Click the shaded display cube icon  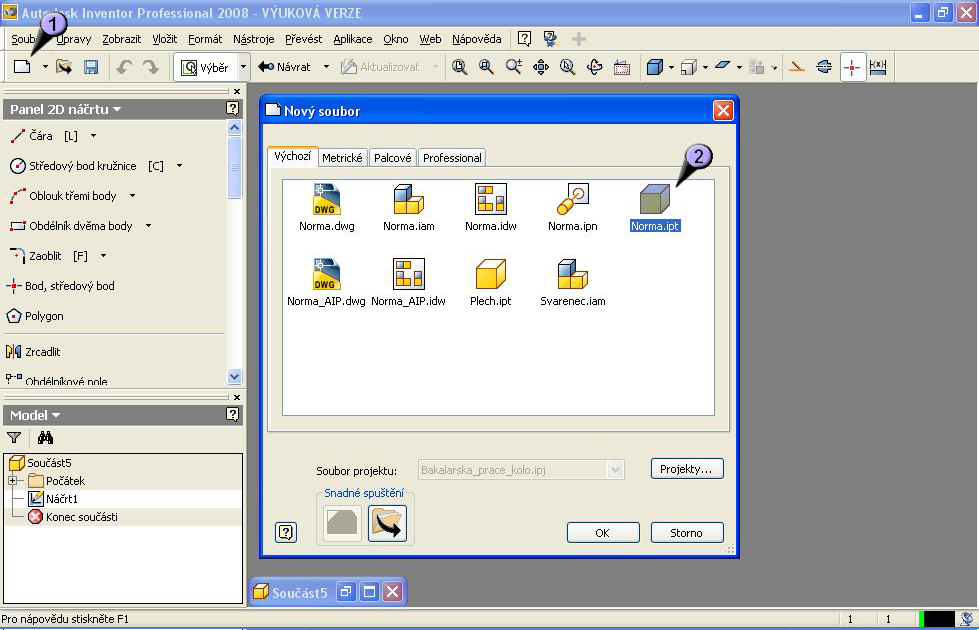tap(654, 67)
